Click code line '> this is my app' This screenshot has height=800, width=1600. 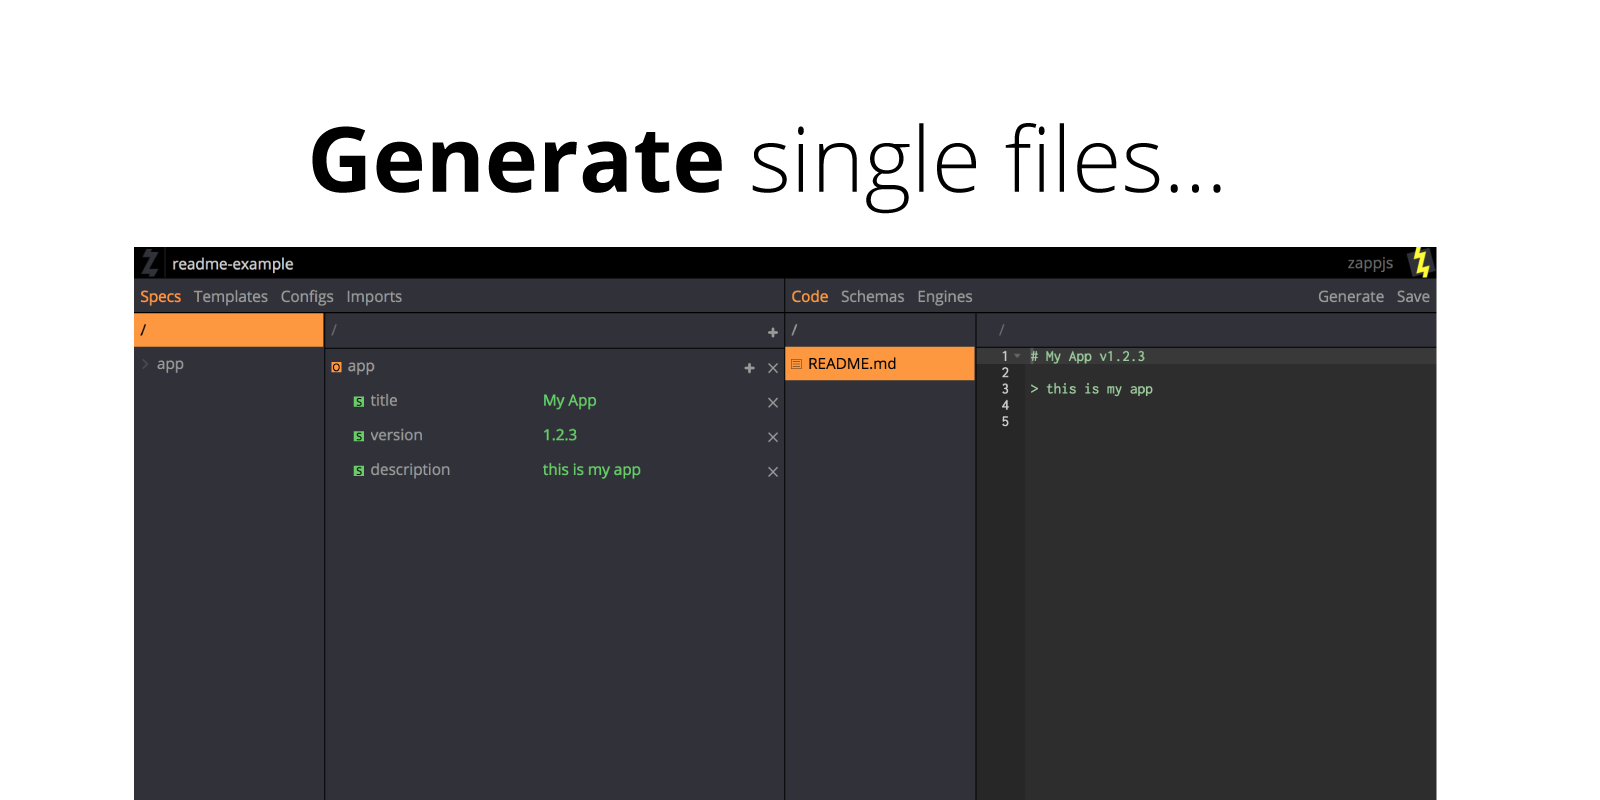(1091, 389)
